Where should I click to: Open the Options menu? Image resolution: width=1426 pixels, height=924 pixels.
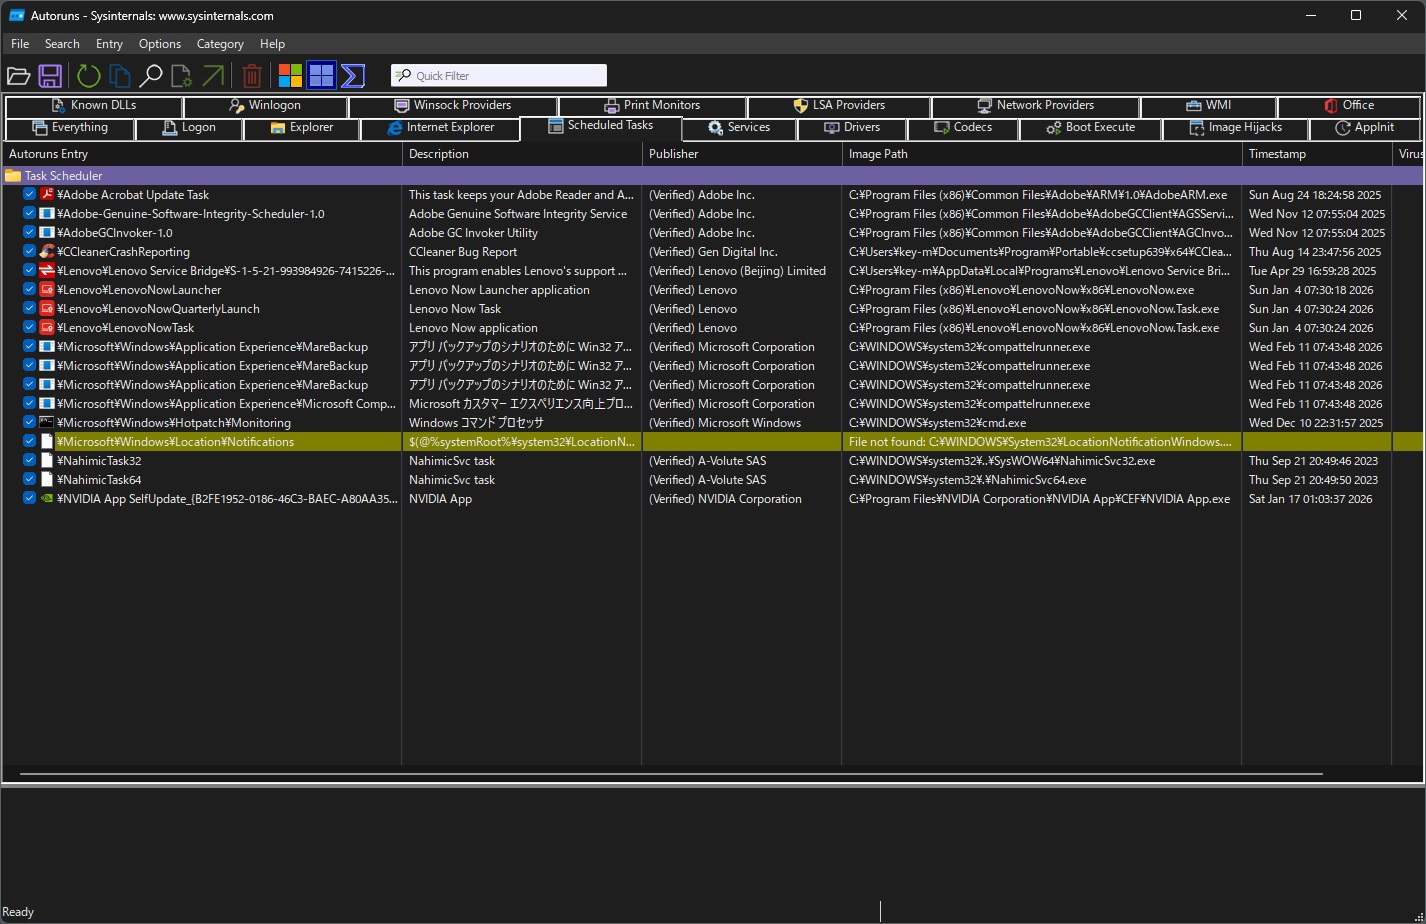(x=160, y=44)
